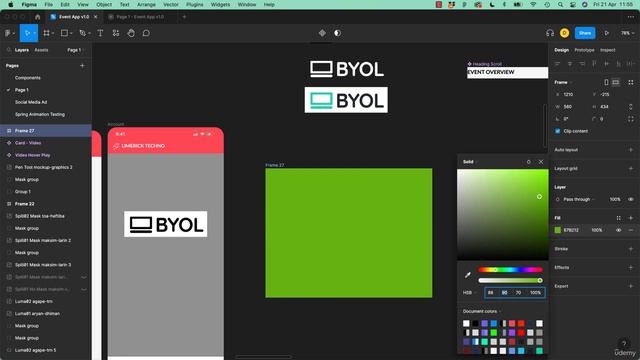Screen dimensions: 640x360
Task: Toggle fill visibility eye icon
Action: click(x=619, y=230)
